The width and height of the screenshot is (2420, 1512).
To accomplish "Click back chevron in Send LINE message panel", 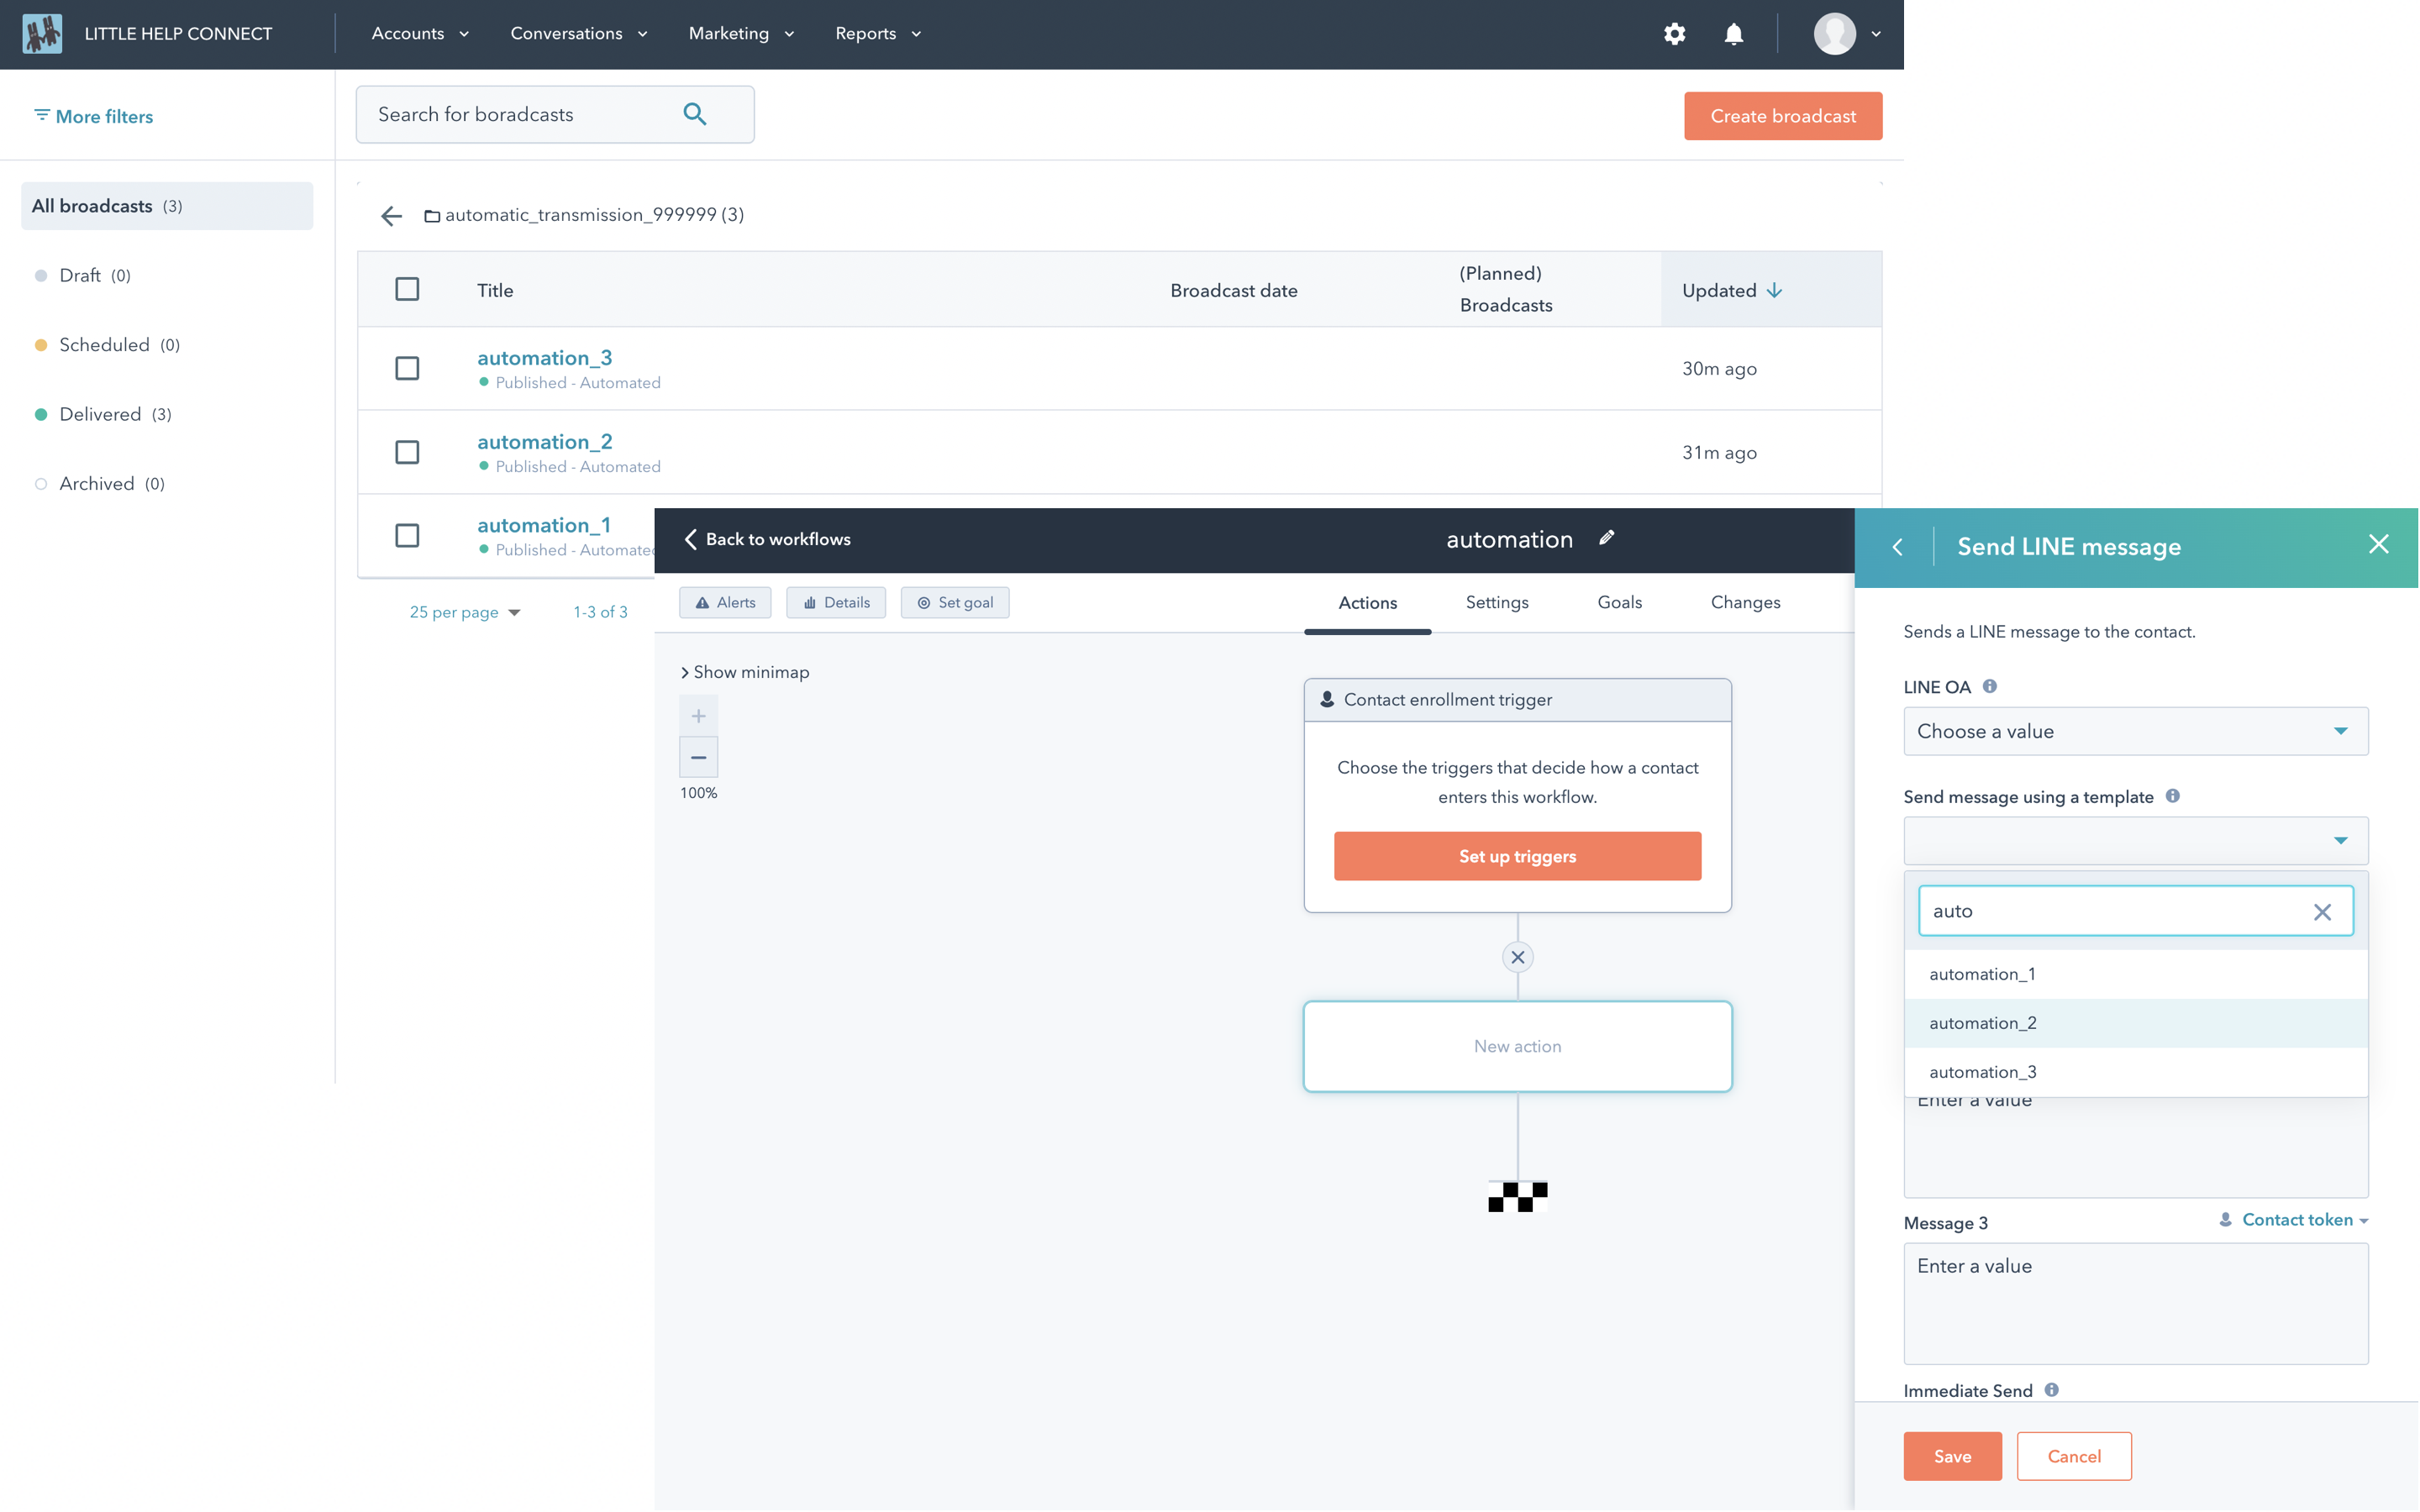I will pyautogui.click(x=1898, y=547).
